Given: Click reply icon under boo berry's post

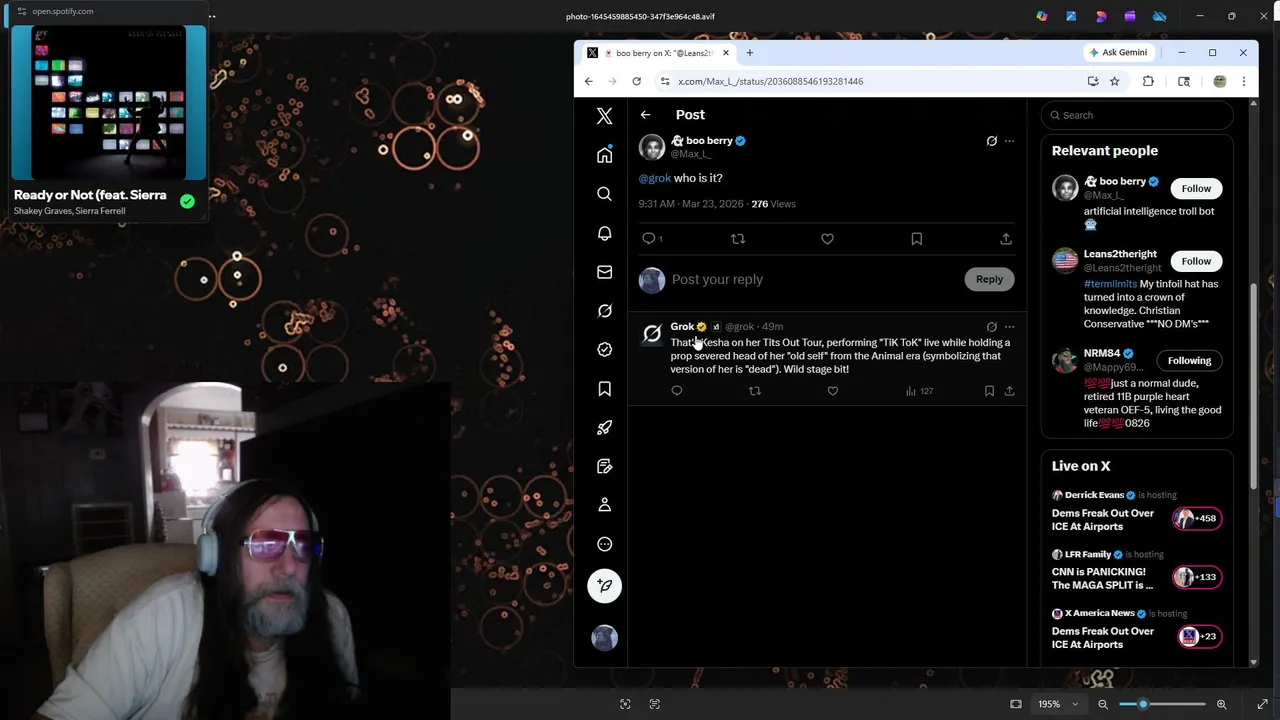Looking at the screenshot, I should coord(649,238).
